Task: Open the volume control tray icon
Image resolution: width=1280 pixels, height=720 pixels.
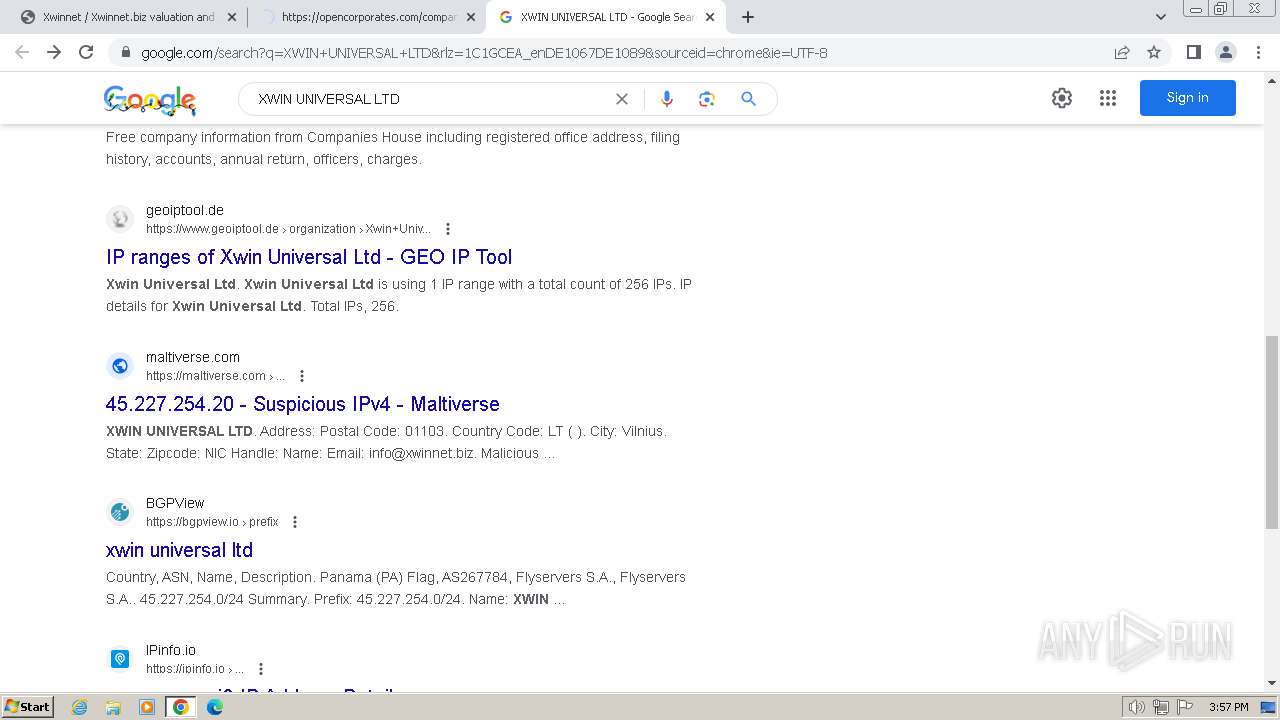Action: (x=1137, y=707)
